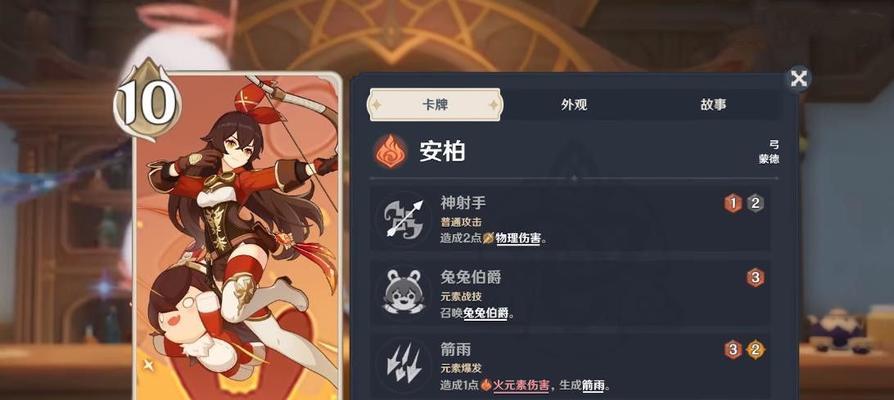Select the 神射手 bow skill icon
This screenshot has width=894, height=400.
[404, 218]
